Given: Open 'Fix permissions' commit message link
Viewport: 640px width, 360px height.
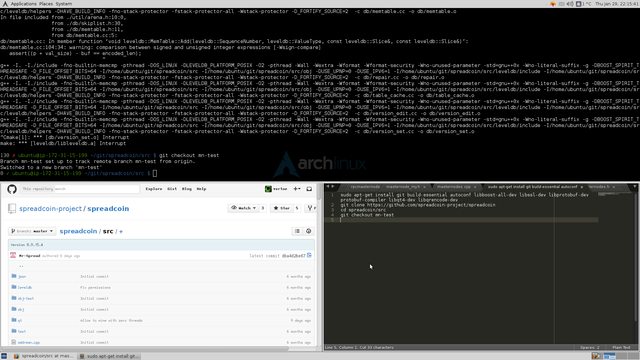Looking at the screenshot, I should [x=95, y=288].
